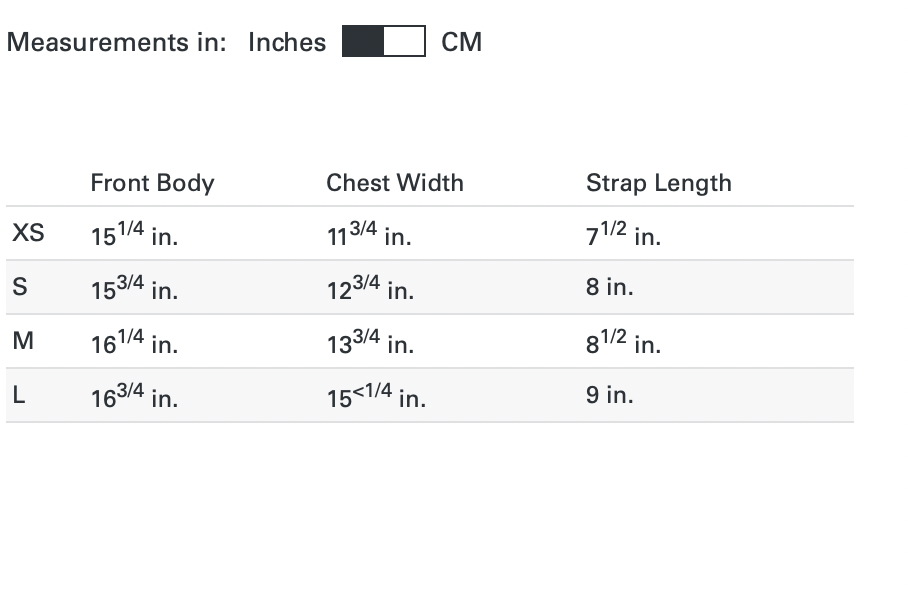Select the Inches unit label
908x608 pixels.
coord(287,42)
